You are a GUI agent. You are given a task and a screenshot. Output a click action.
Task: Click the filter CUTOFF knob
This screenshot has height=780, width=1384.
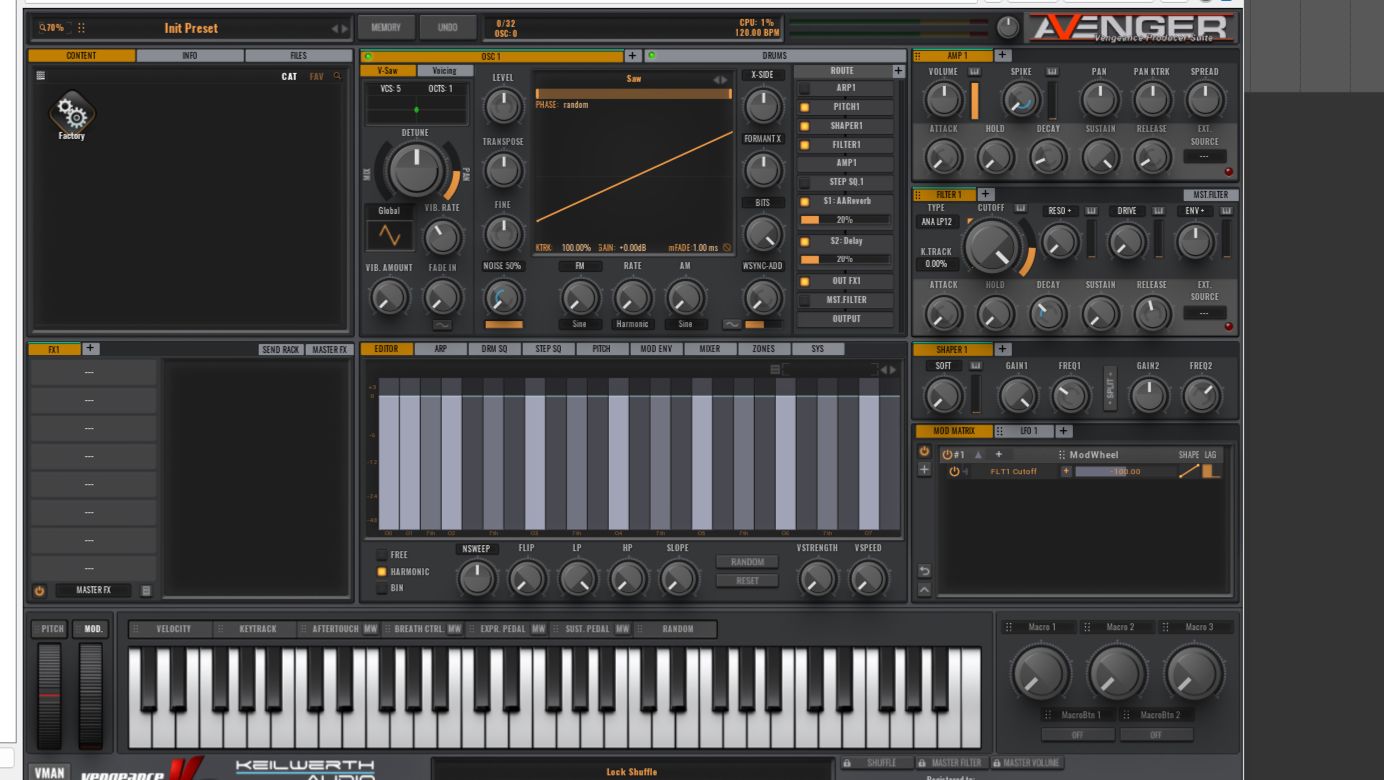tap(992, 246)
